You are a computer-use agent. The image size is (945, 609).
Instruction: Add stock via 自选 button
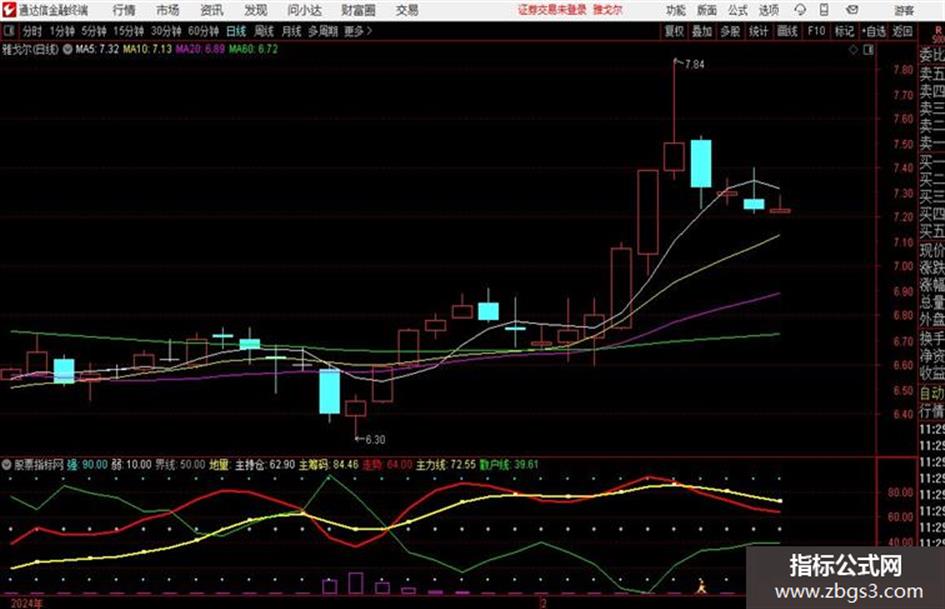[874, 31]
